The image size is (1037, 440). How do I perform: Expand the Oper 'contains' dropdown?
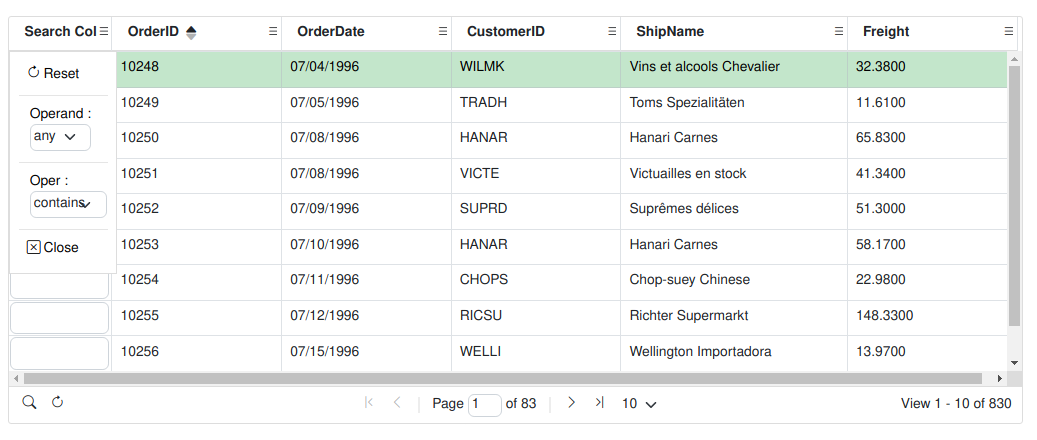[68, 204]
